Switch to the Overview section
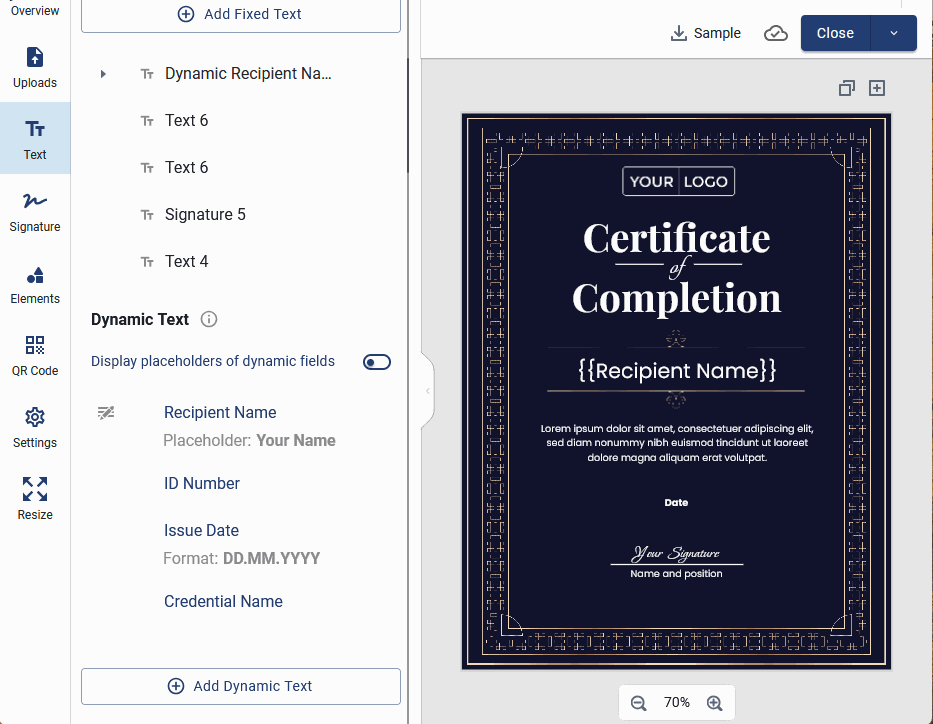 coord(34,10)
